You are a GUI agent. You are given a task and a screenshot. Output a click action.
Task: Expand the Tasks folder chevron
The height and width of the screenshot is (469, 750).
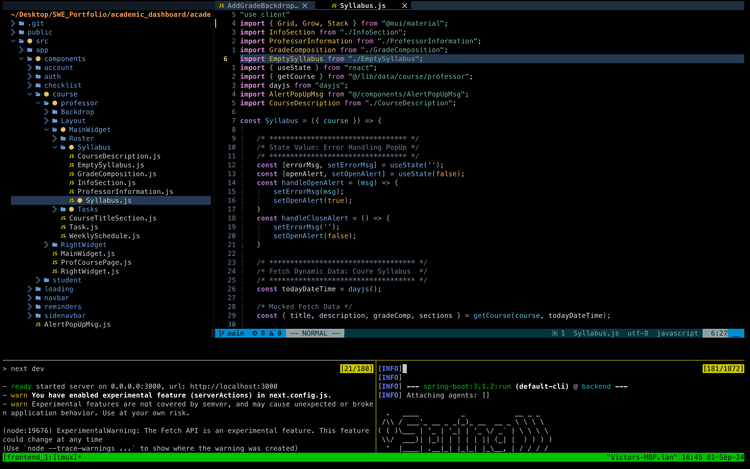point(55,209)
